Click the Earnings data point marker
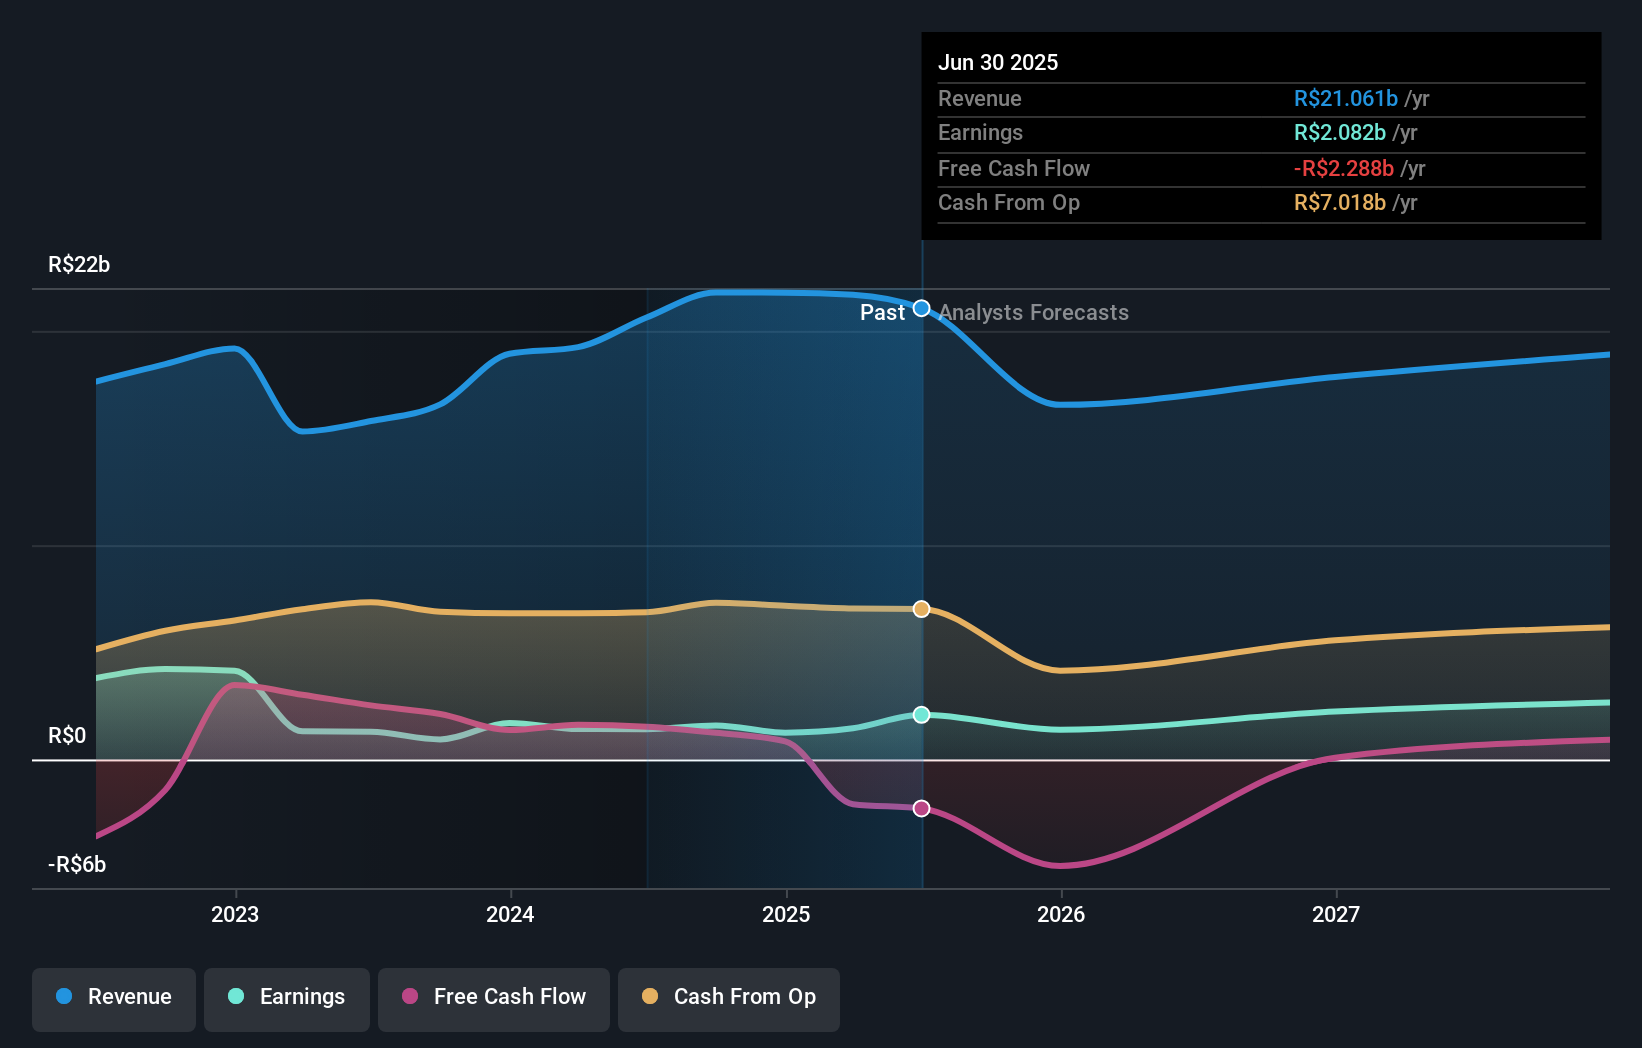 point(921,713)
